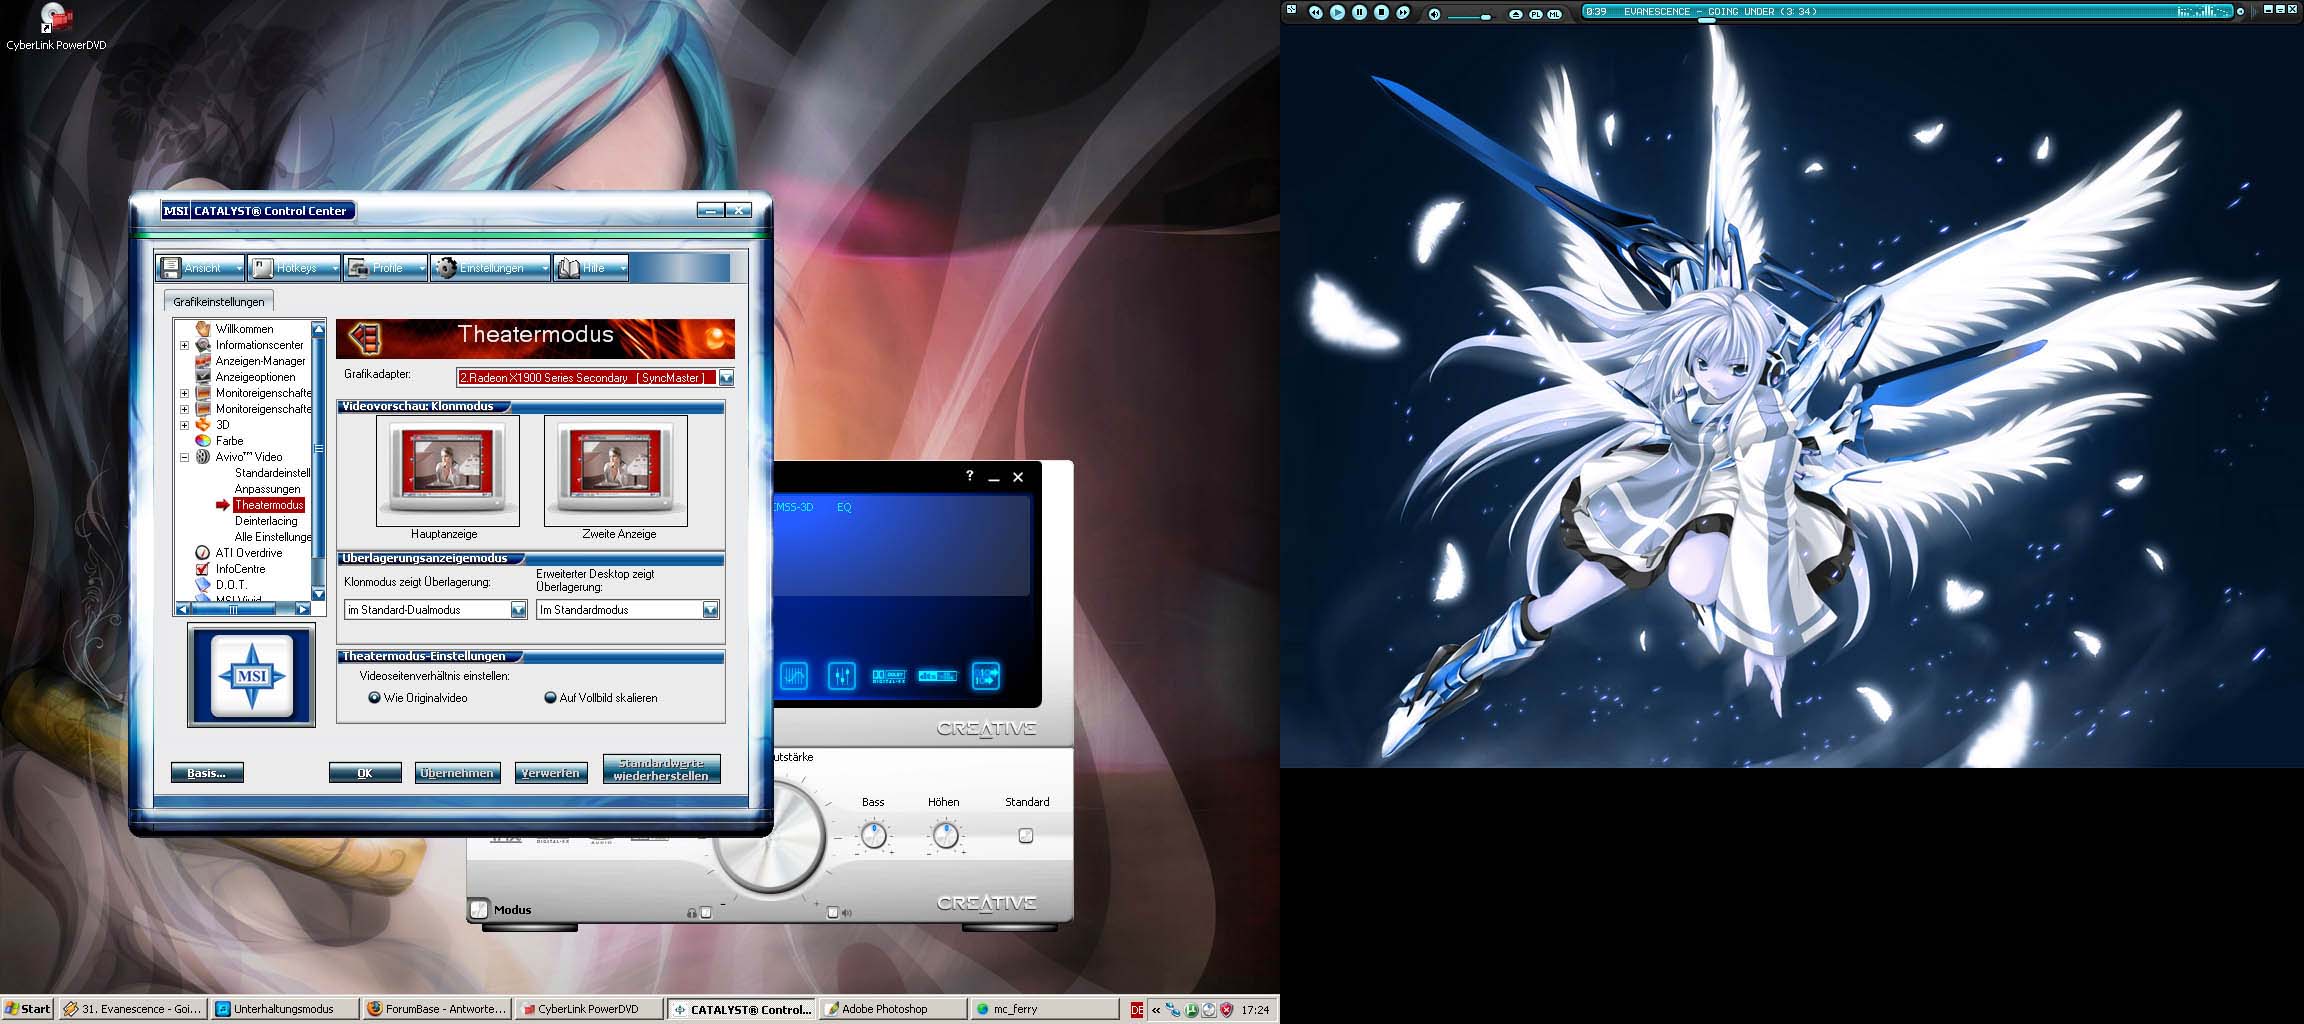Viewport: 2304px width, 1024px height.
Task: Click the Zweite Anzeige preview thumbnail
Action: pyautogui.click(x=615, y=470)
